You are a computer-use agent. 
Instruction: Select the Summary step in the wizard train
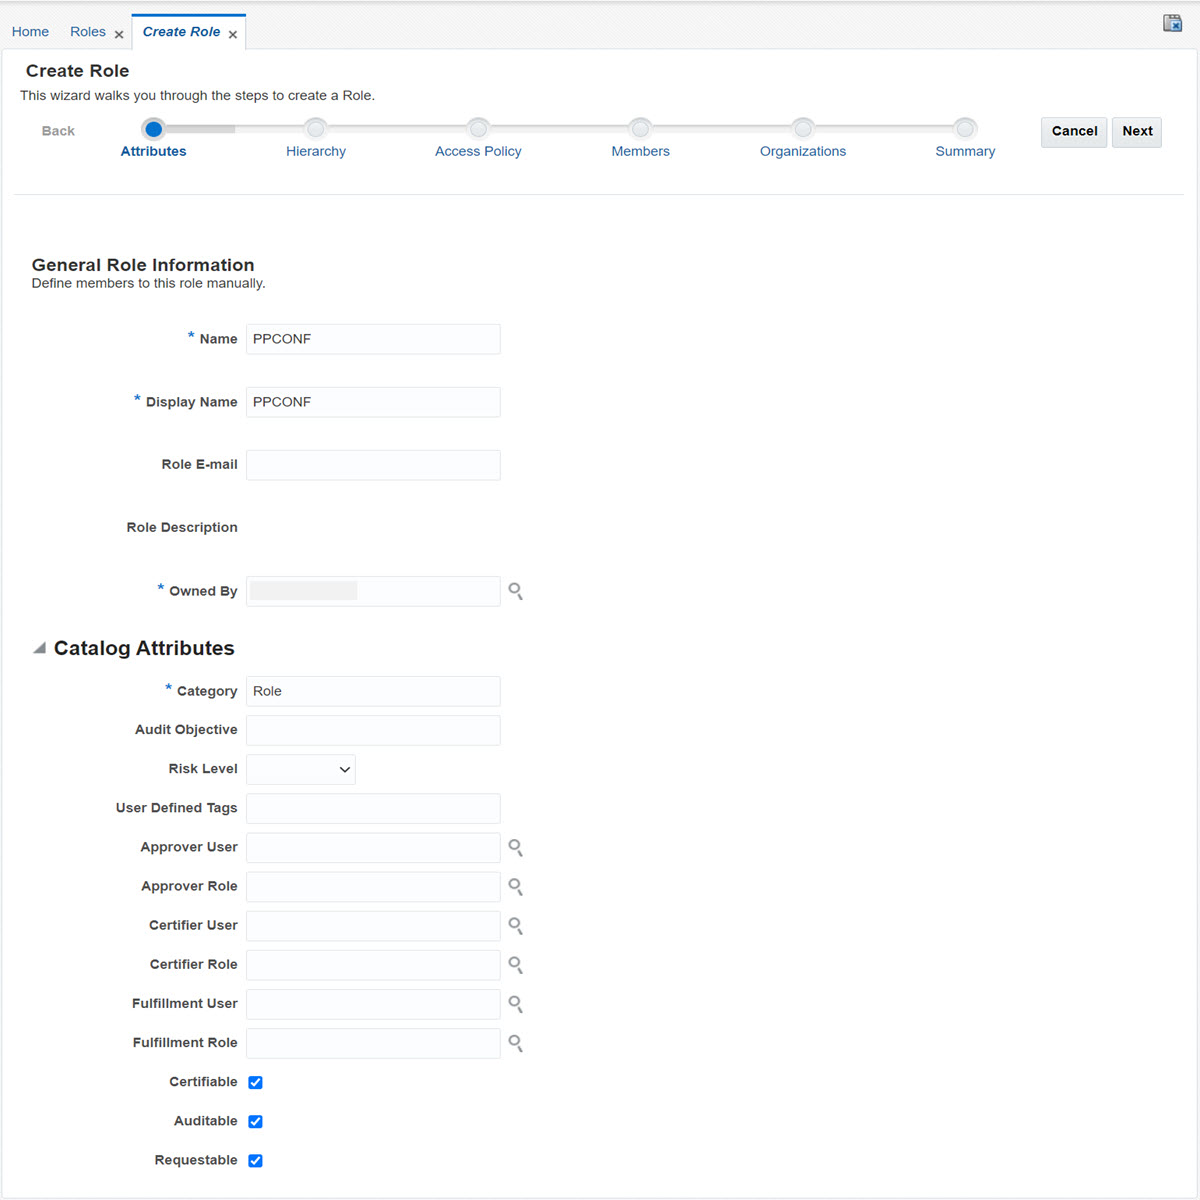point(964,128)
